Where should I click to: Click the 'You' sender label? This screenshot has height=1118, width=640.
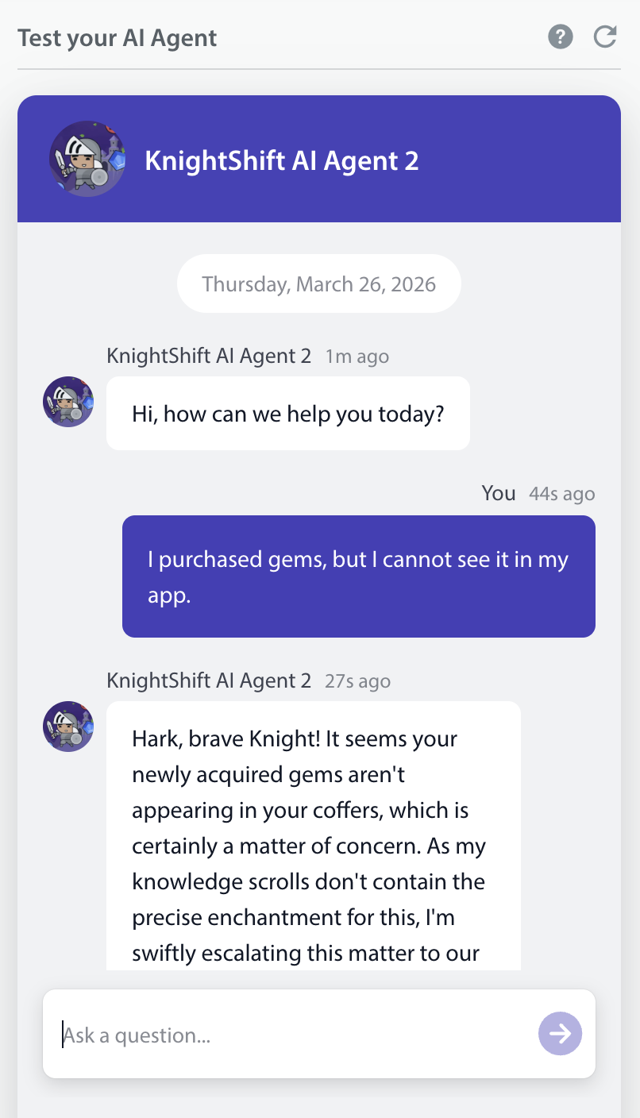tap(498, 493)
